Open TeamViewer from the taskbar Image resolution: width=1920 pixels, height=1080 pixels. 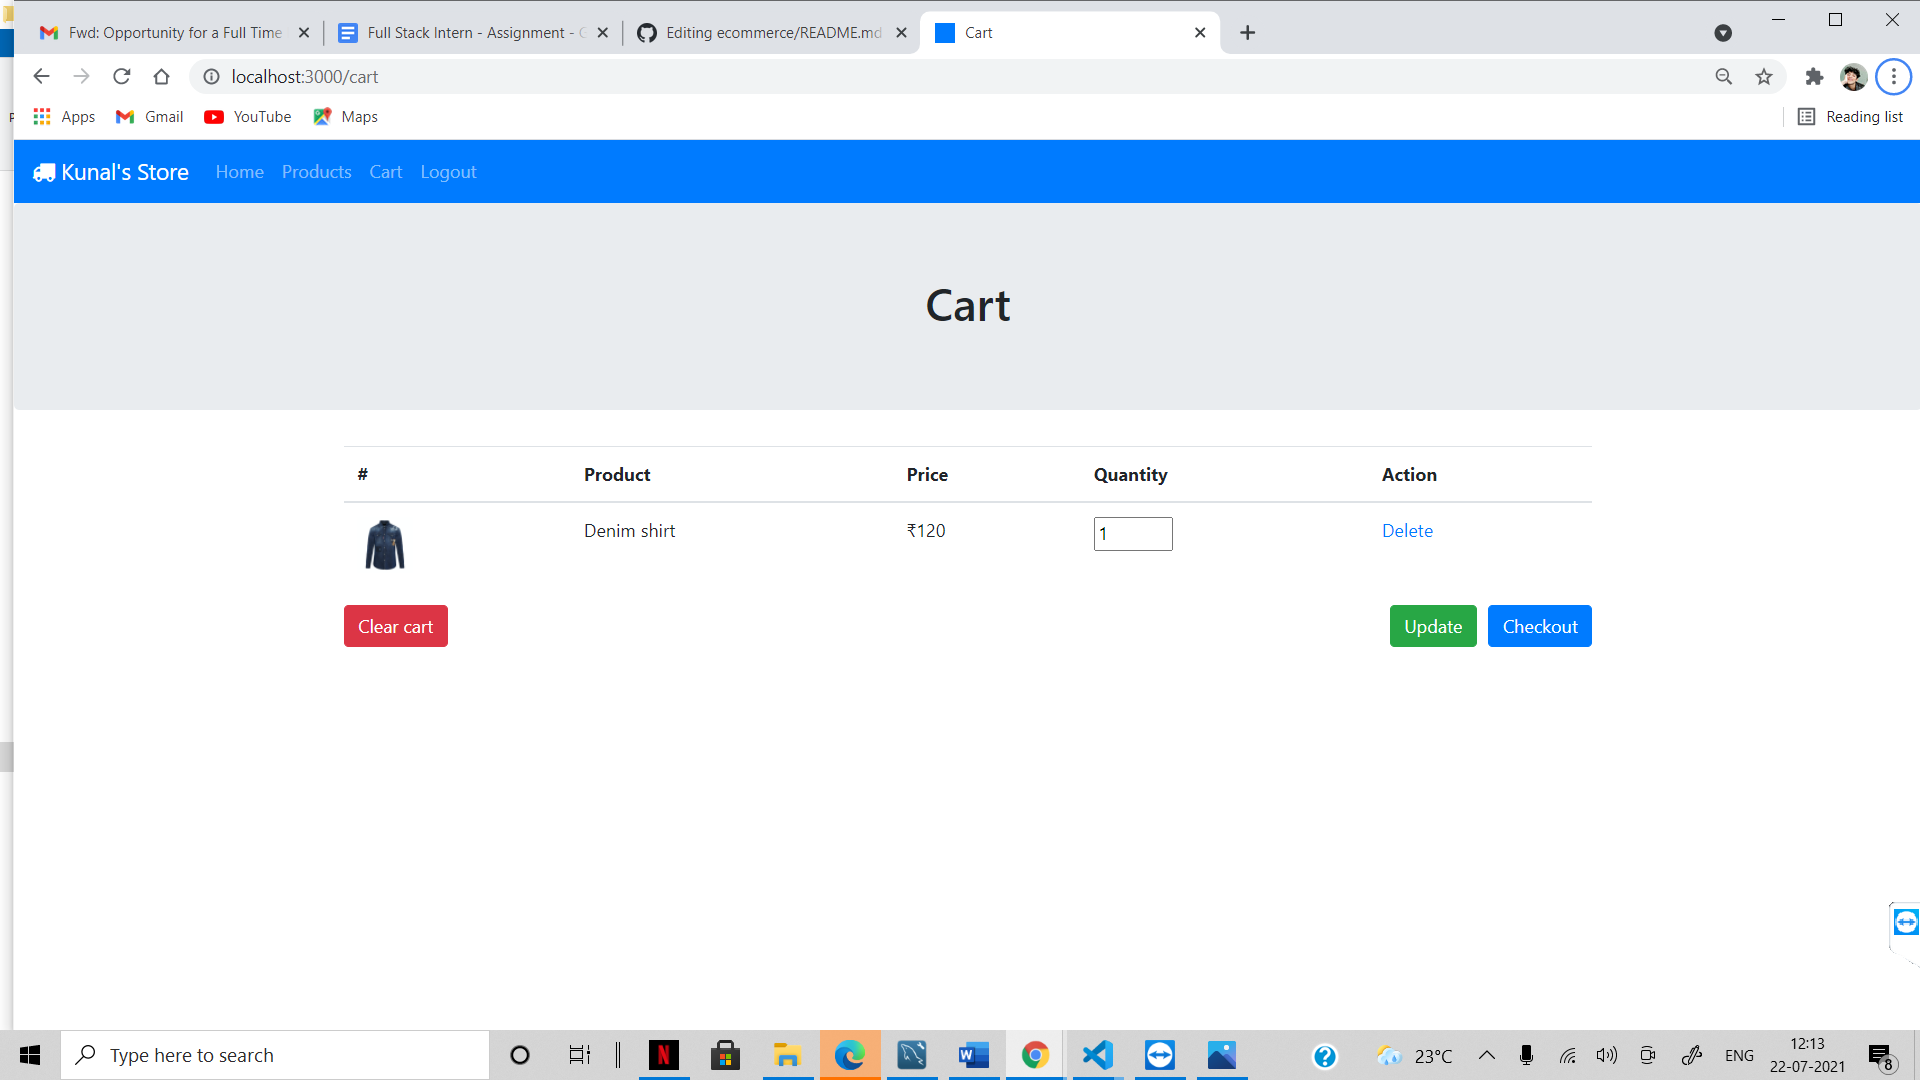1160,1055
